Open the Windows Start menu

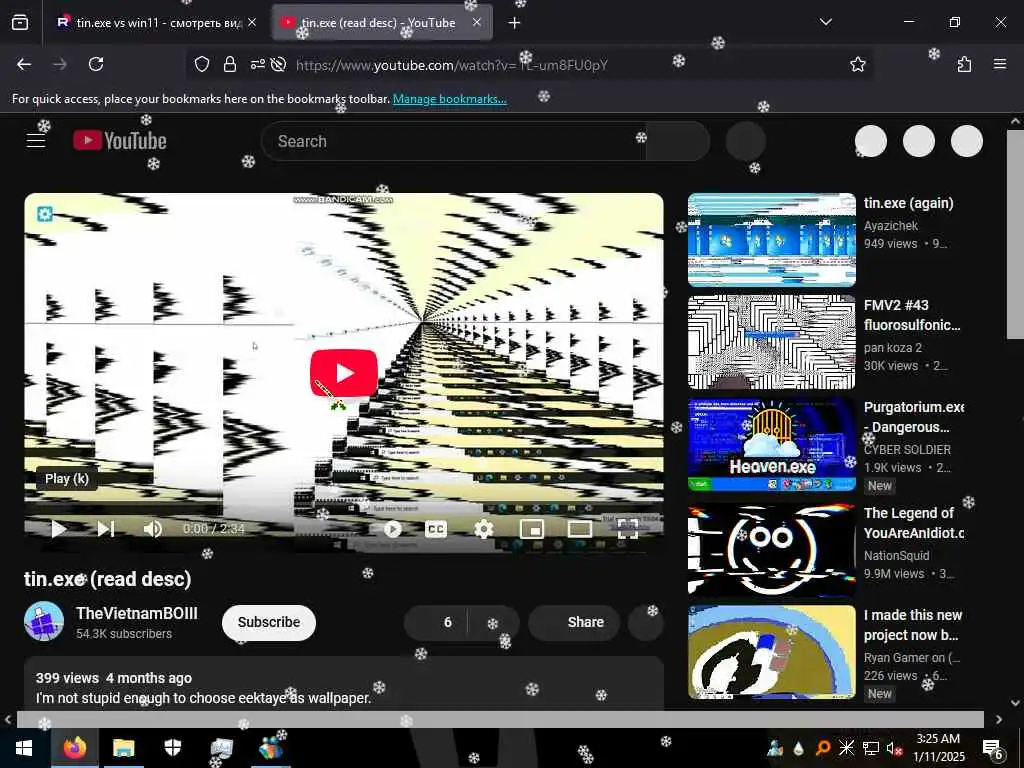[24, 748]
